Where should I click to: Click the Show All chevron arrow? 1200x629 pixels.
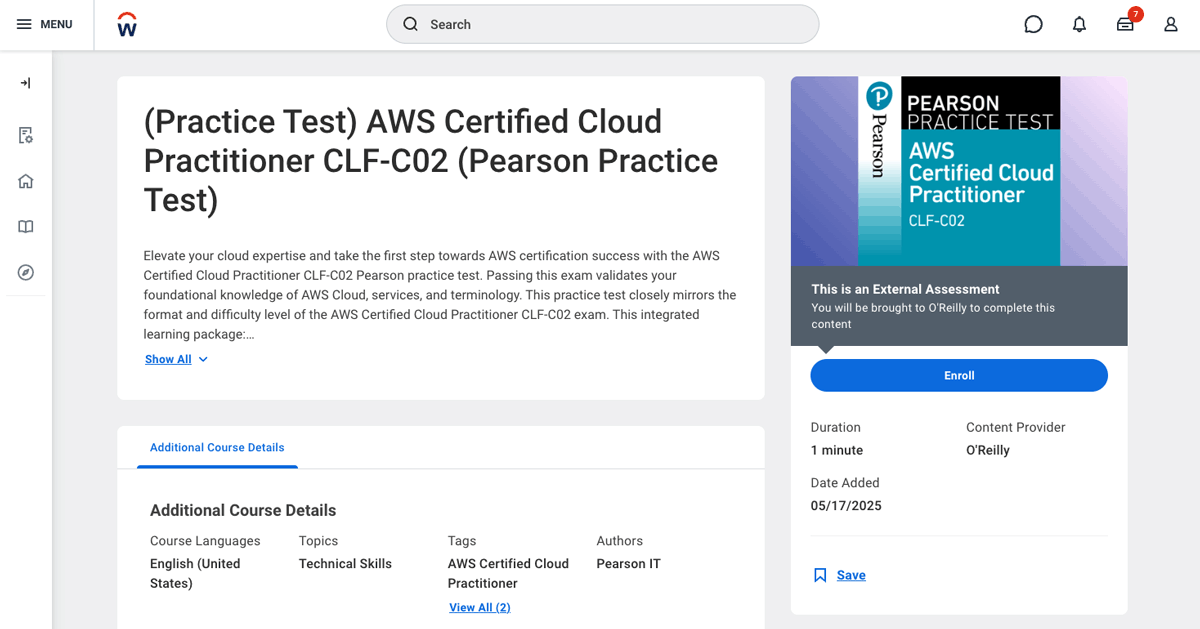pyautogui.click(x=203, y=359)
